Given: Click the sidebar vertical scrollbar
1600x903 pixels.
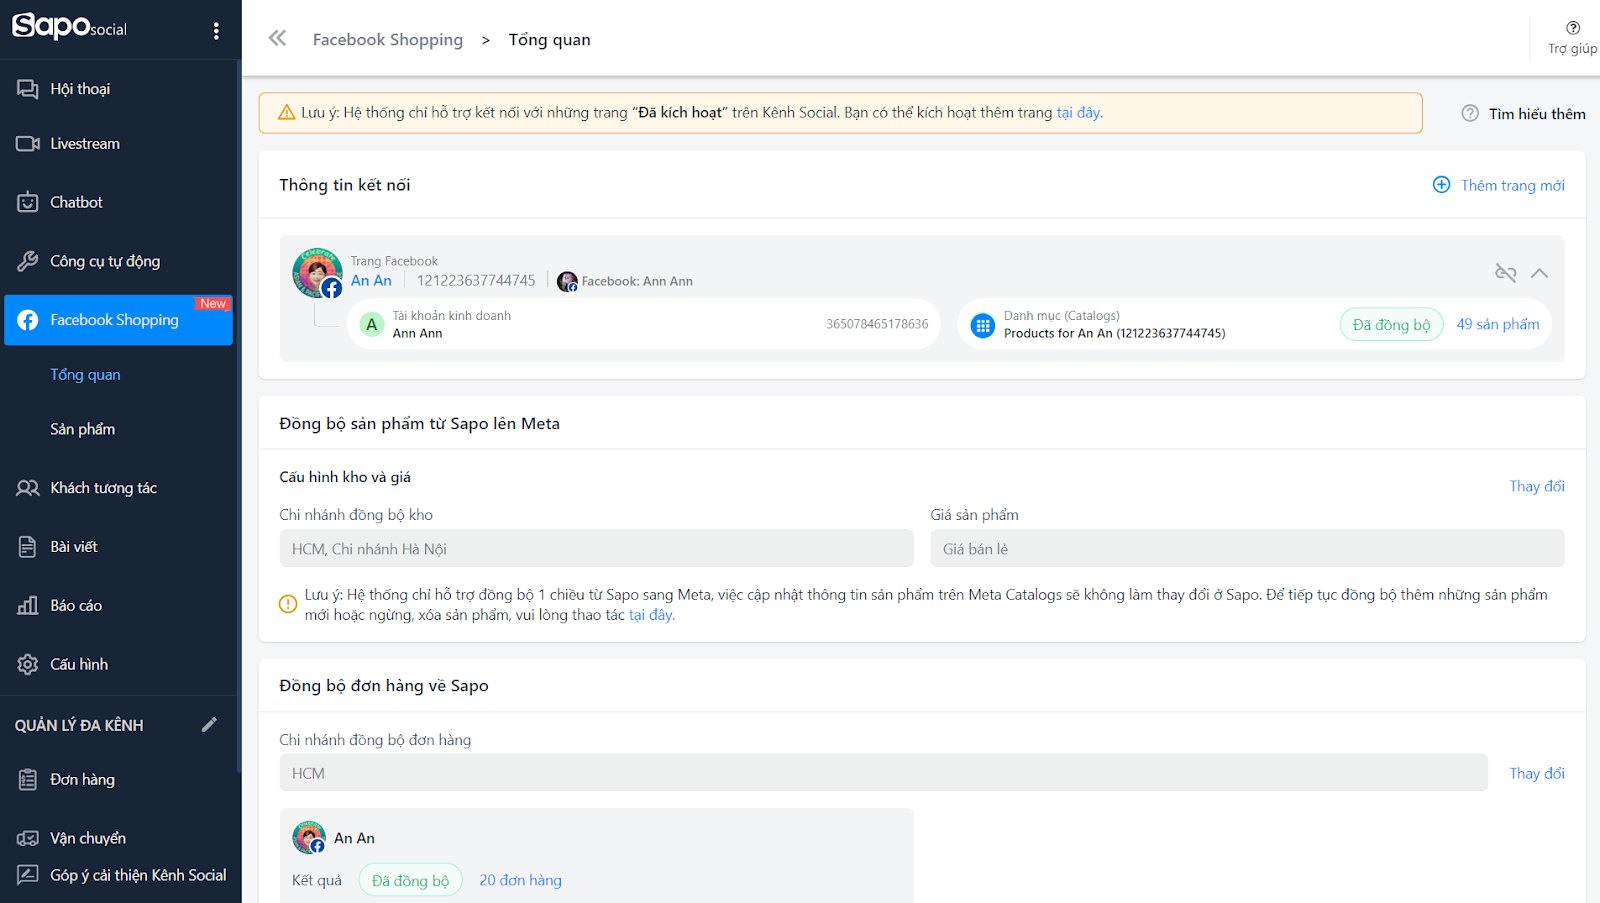Looking at the screenshot, I should [239, 415].
